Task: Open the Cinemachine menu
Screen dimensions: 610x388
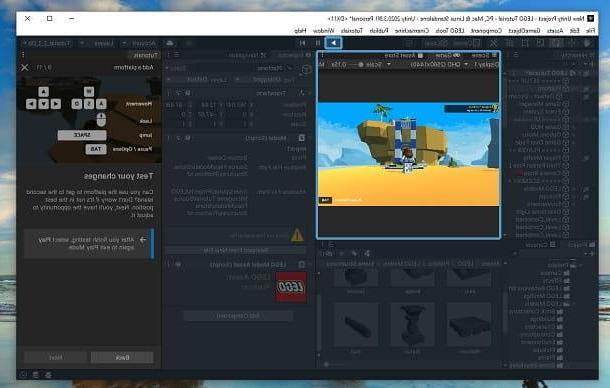Action: tap(412, 30)
